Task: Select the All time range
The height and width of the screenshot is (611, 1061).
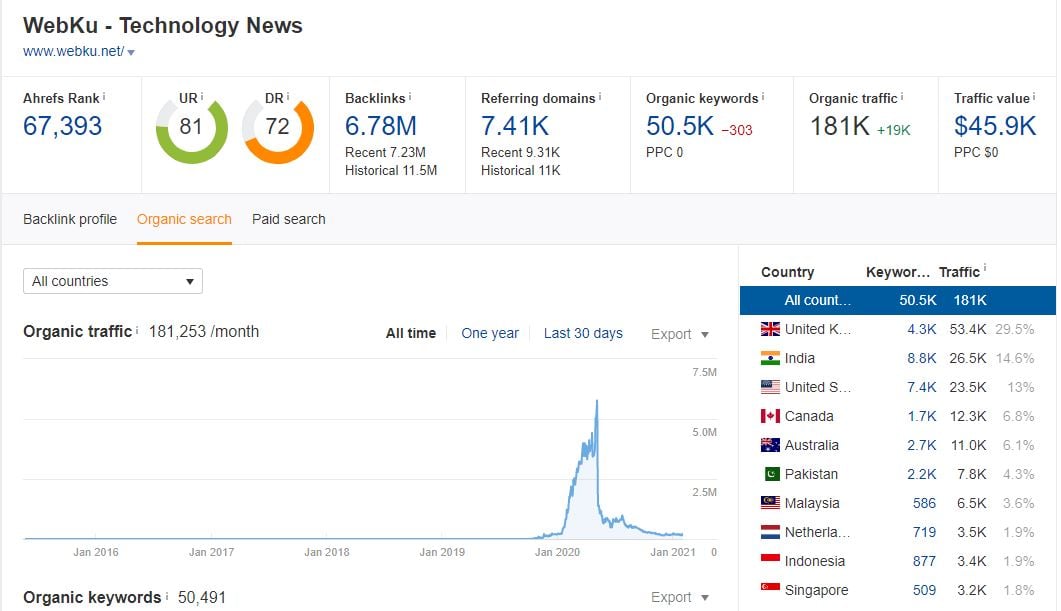Action: pyautogui.click(x=411, y=333)
